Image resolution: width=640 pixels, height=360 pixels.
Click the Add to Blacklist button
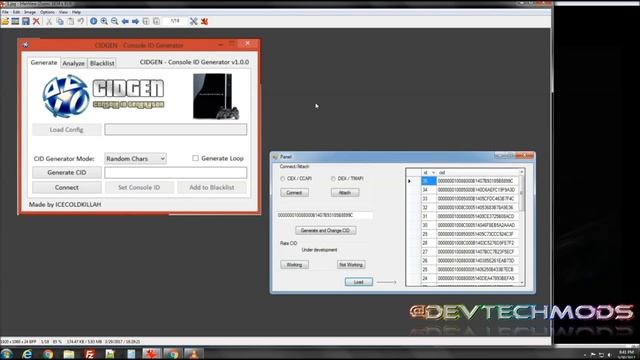click(x=212, y=187)
